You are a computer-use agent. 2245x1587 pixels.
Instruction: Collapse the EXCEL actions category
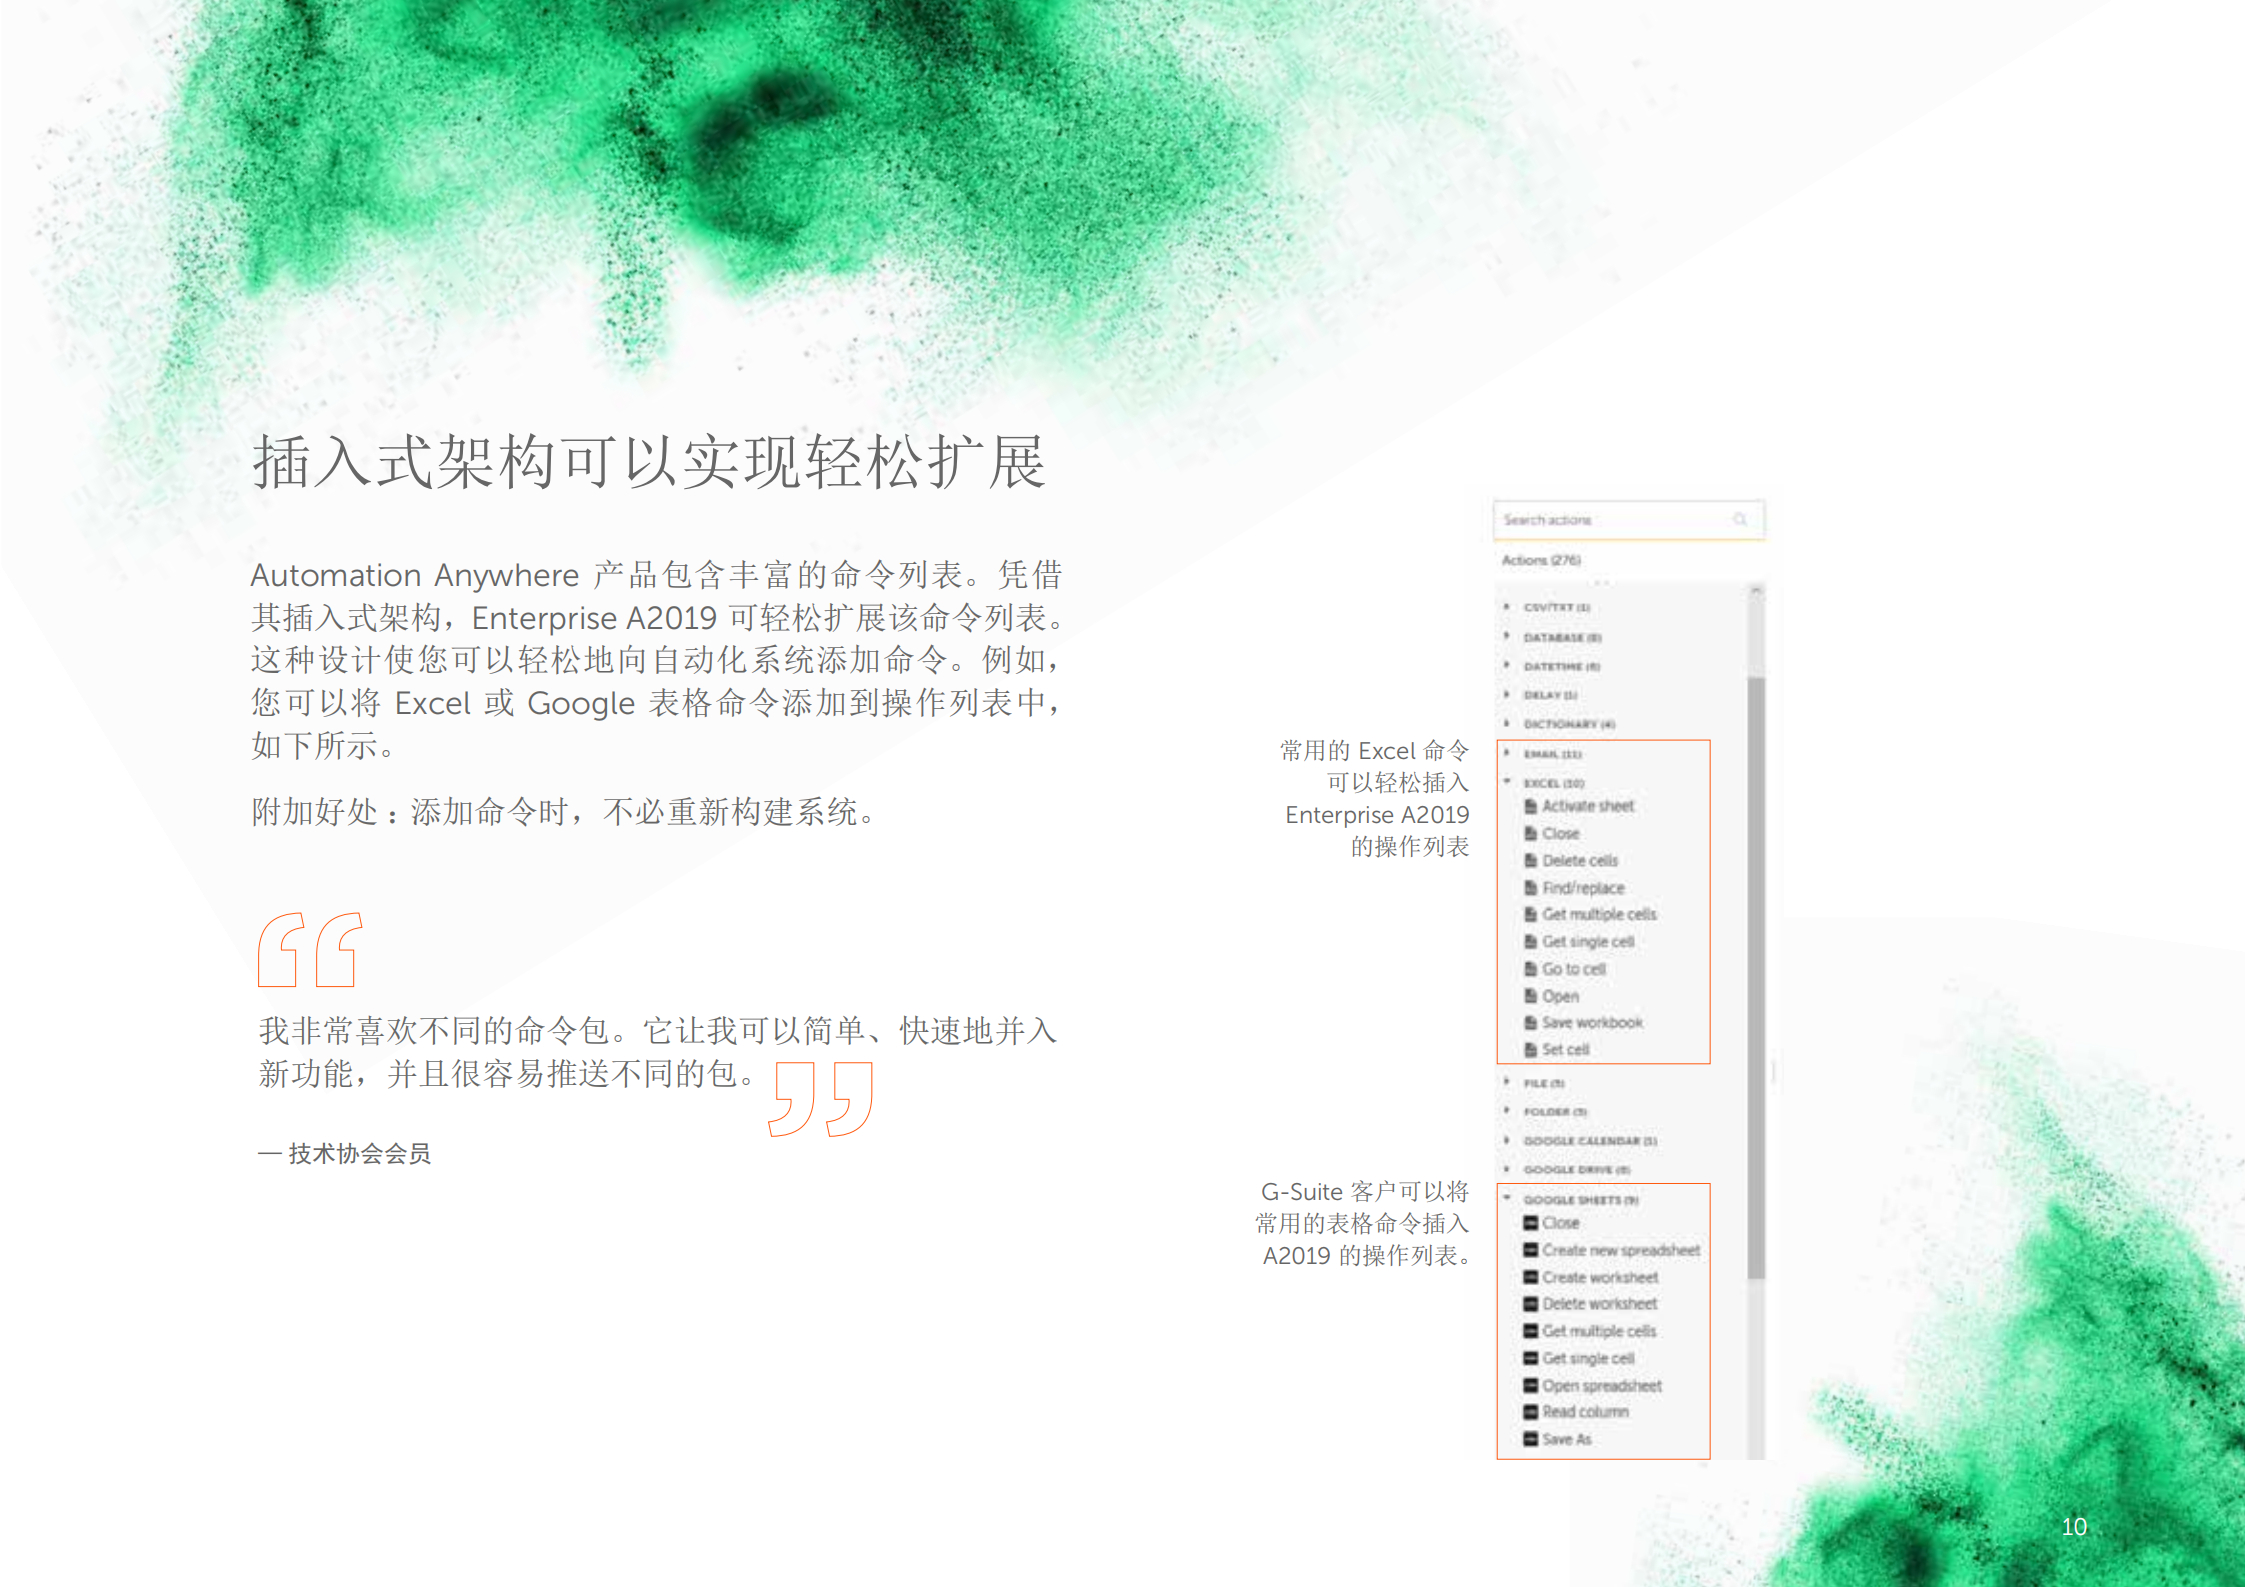point(1508,782)
